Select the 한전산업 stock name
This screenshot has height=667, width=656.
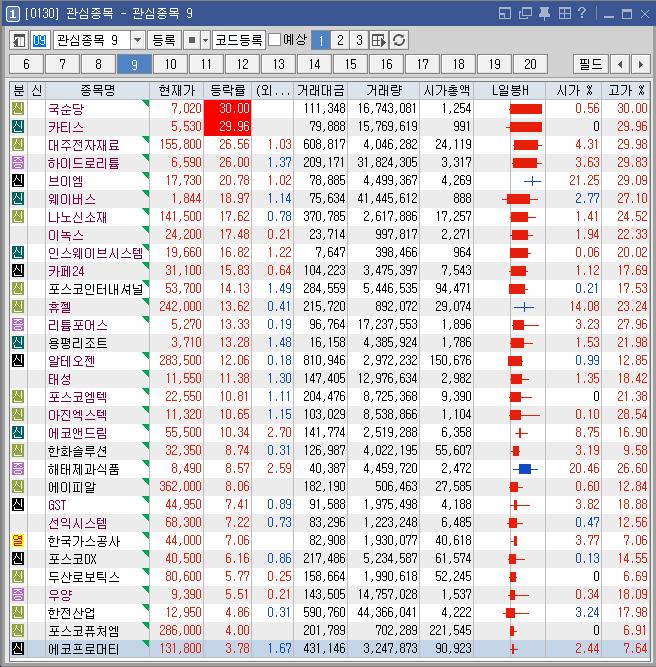pyautogui.click(x=71, y=613)
